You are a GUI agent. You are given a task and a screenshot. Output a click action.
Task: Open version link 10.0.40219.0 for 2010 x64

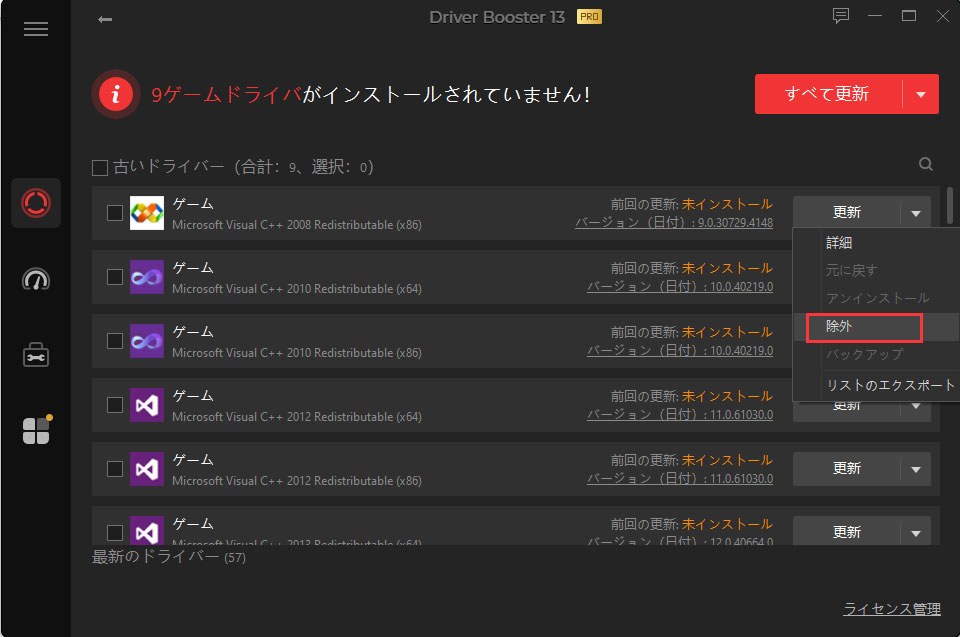pos(680,287)
